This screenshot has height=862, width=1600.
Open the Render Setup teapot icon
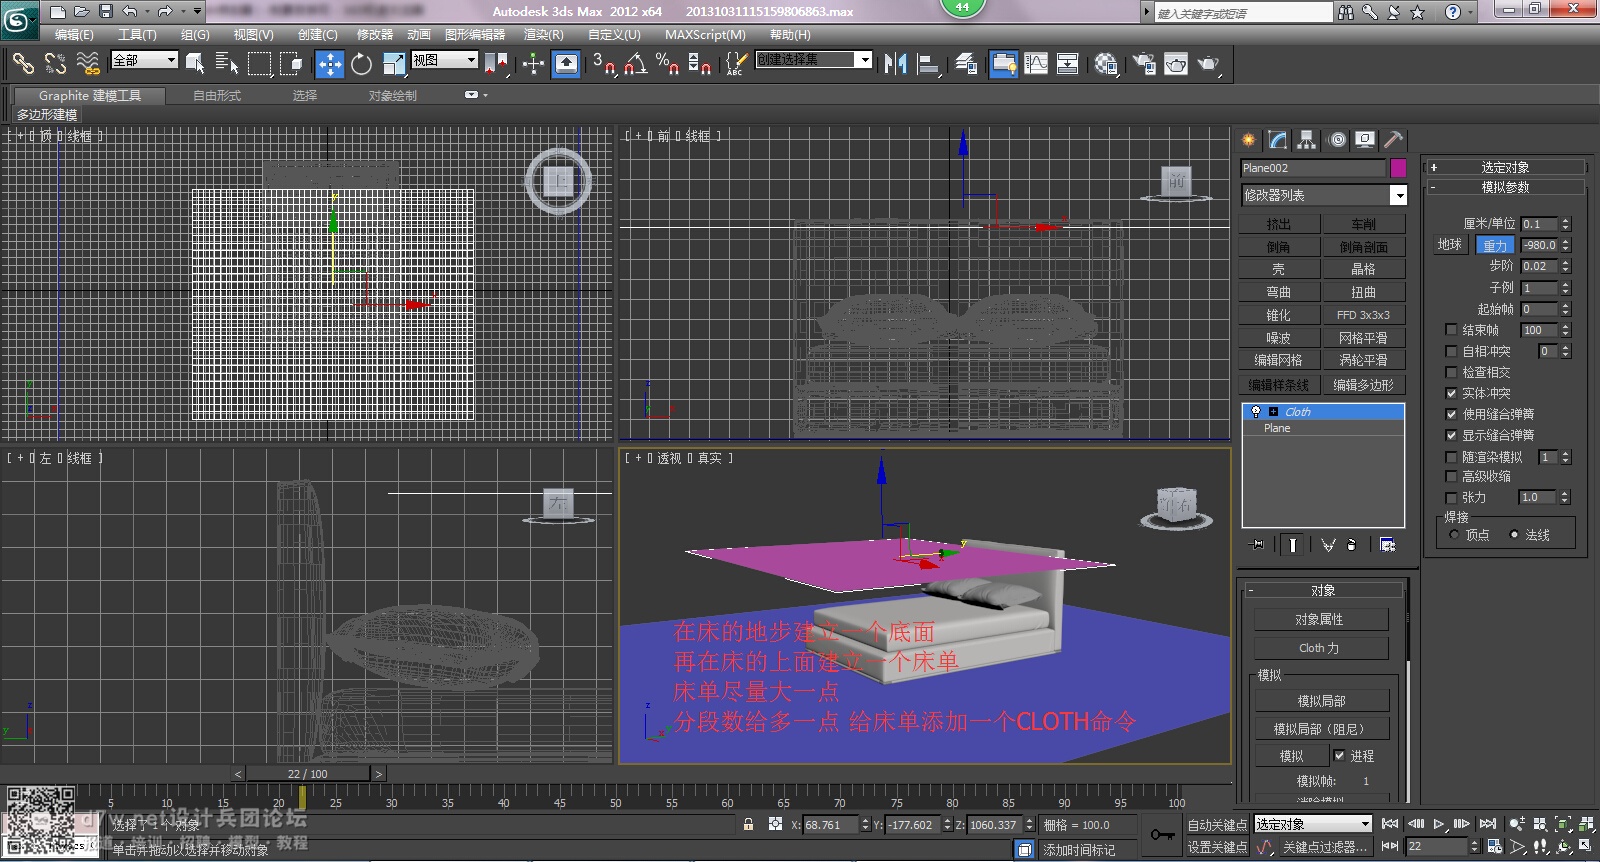pos(1144,64)
